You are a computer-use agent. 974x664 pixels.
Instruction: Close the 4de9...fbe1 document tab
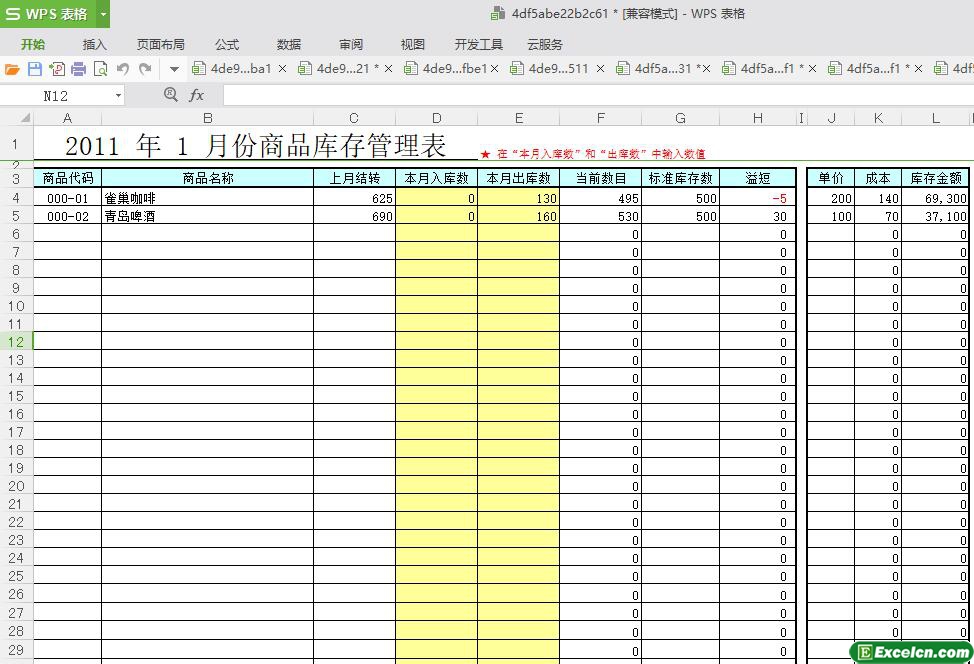(x=494, y=69)
